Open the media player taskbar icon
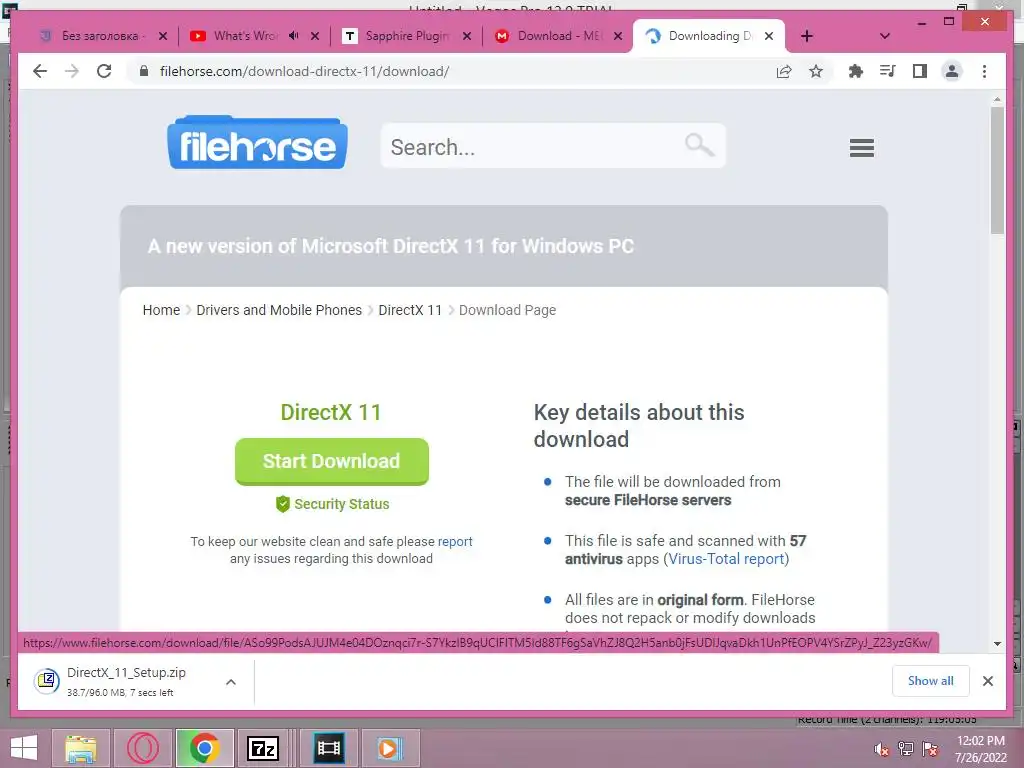Screen dimensions: 1024x768 pyautogui.click(x=389, y=748)
